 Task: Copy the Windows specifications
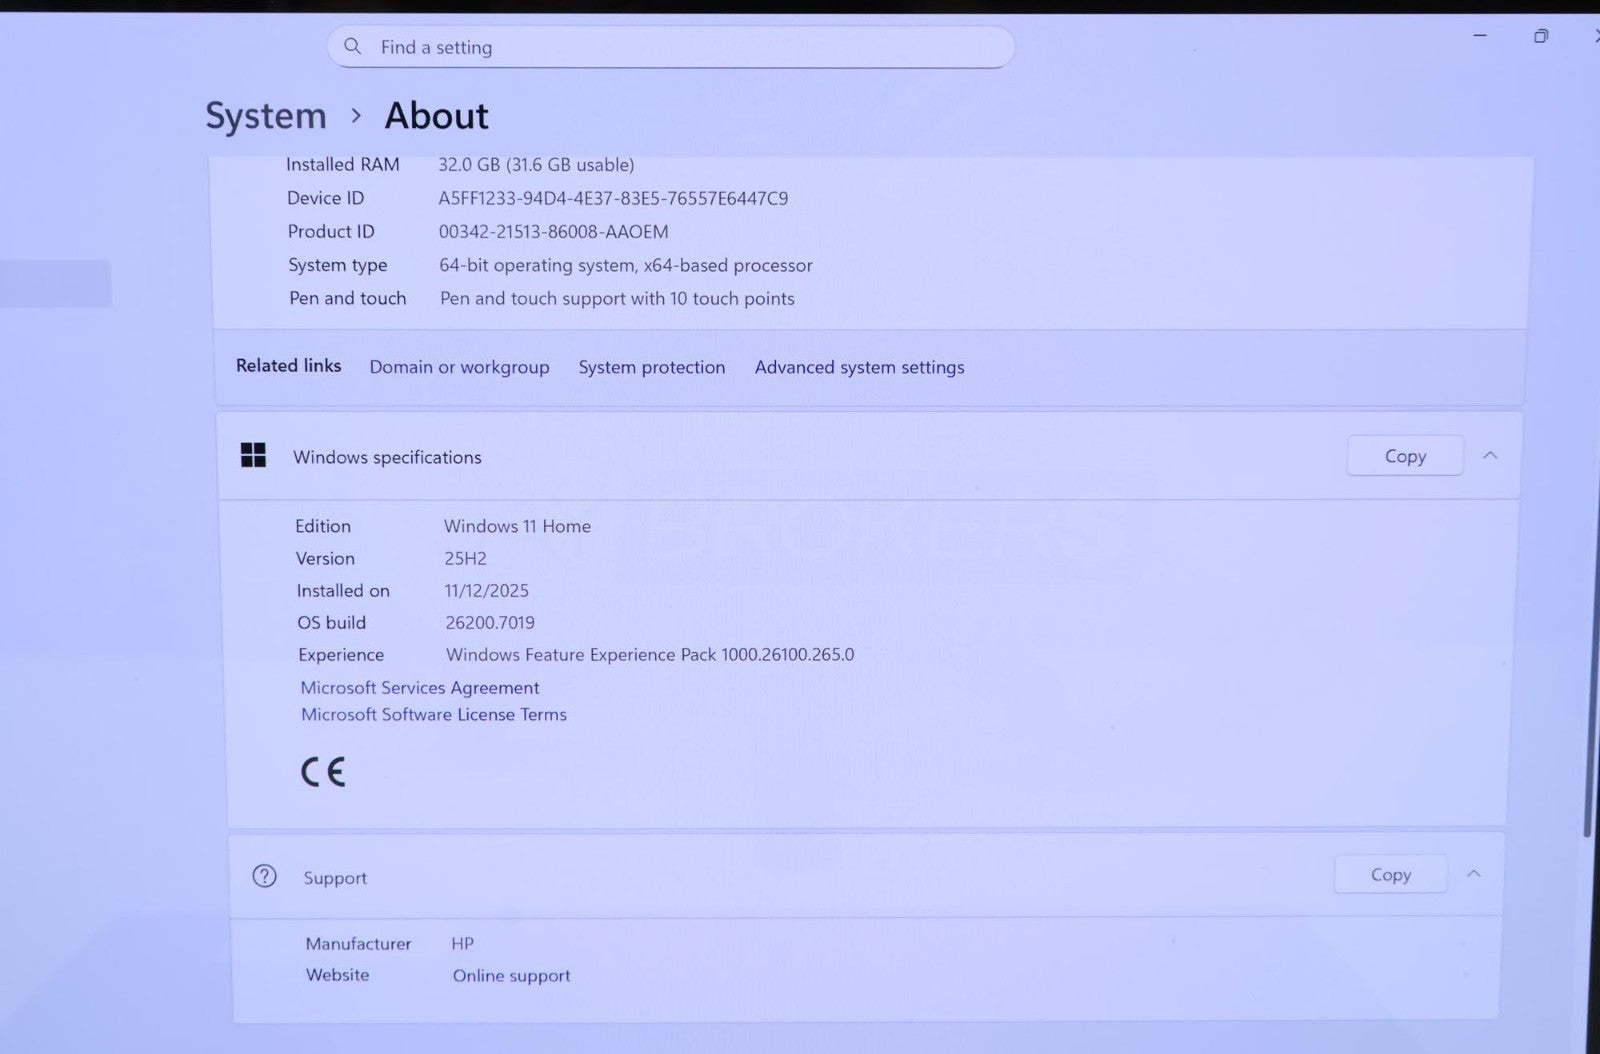point(1404,456)
